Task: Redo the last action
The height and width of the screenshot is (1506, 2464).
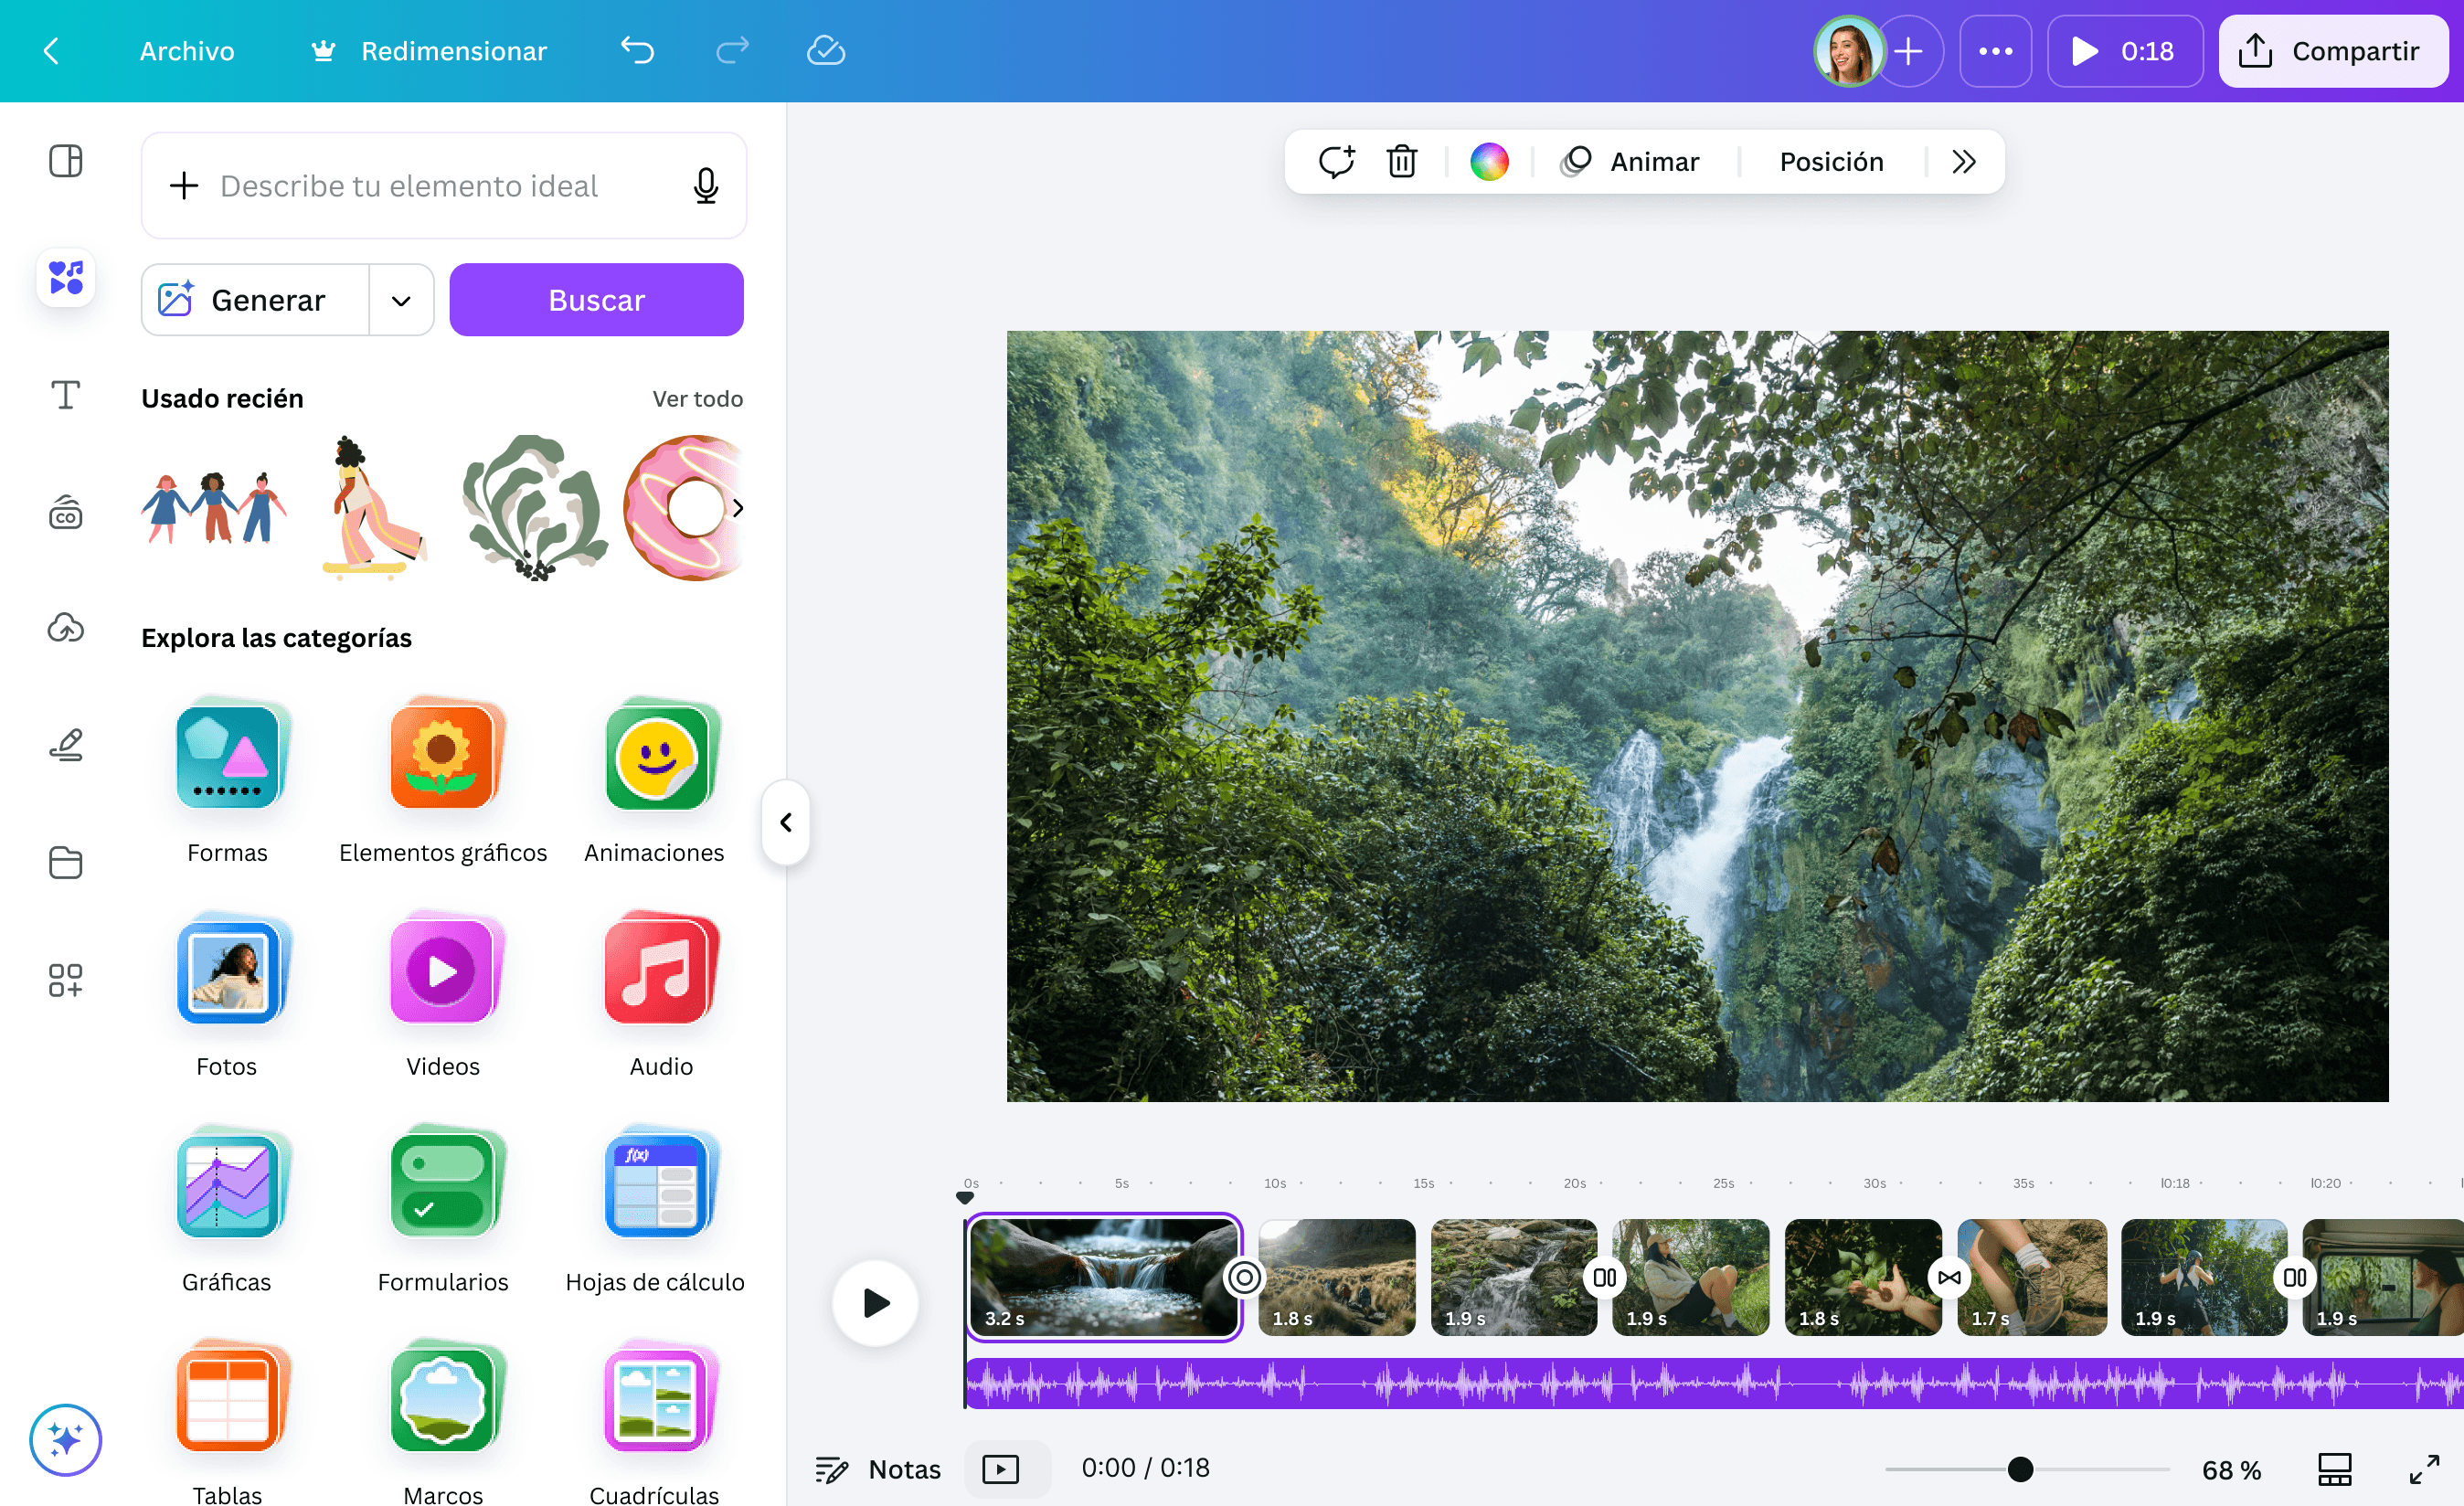Action: pyautogui.click(x=732, y=50)
